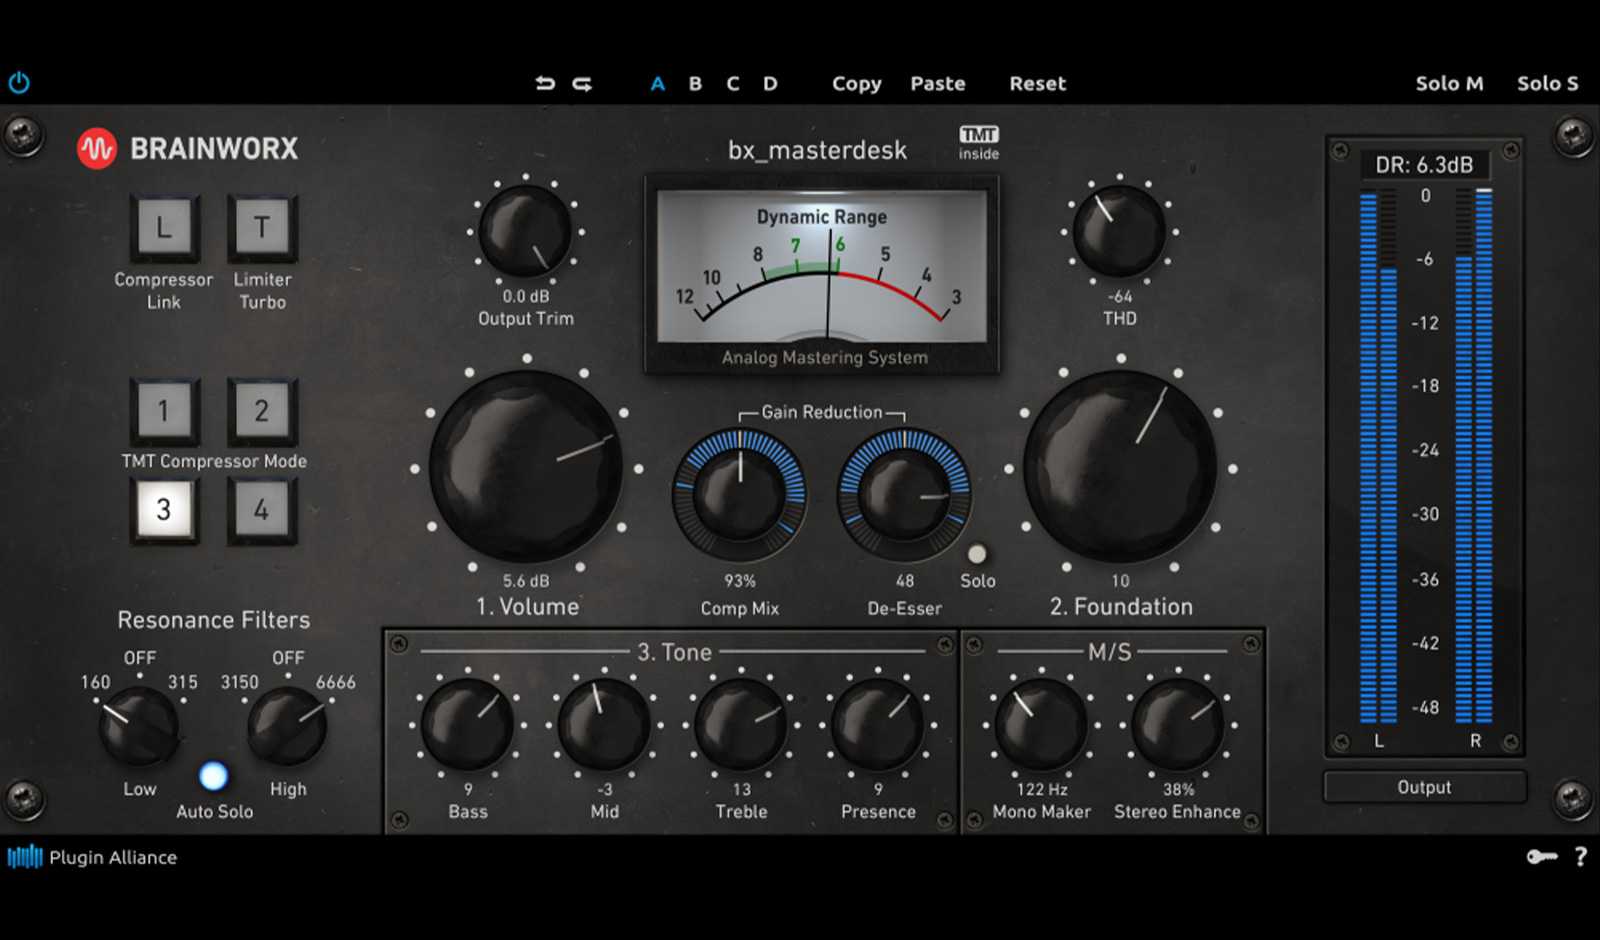Click the Output label below the level meters
Viewport: 1600px width, 940px height.
[1424, 787]
